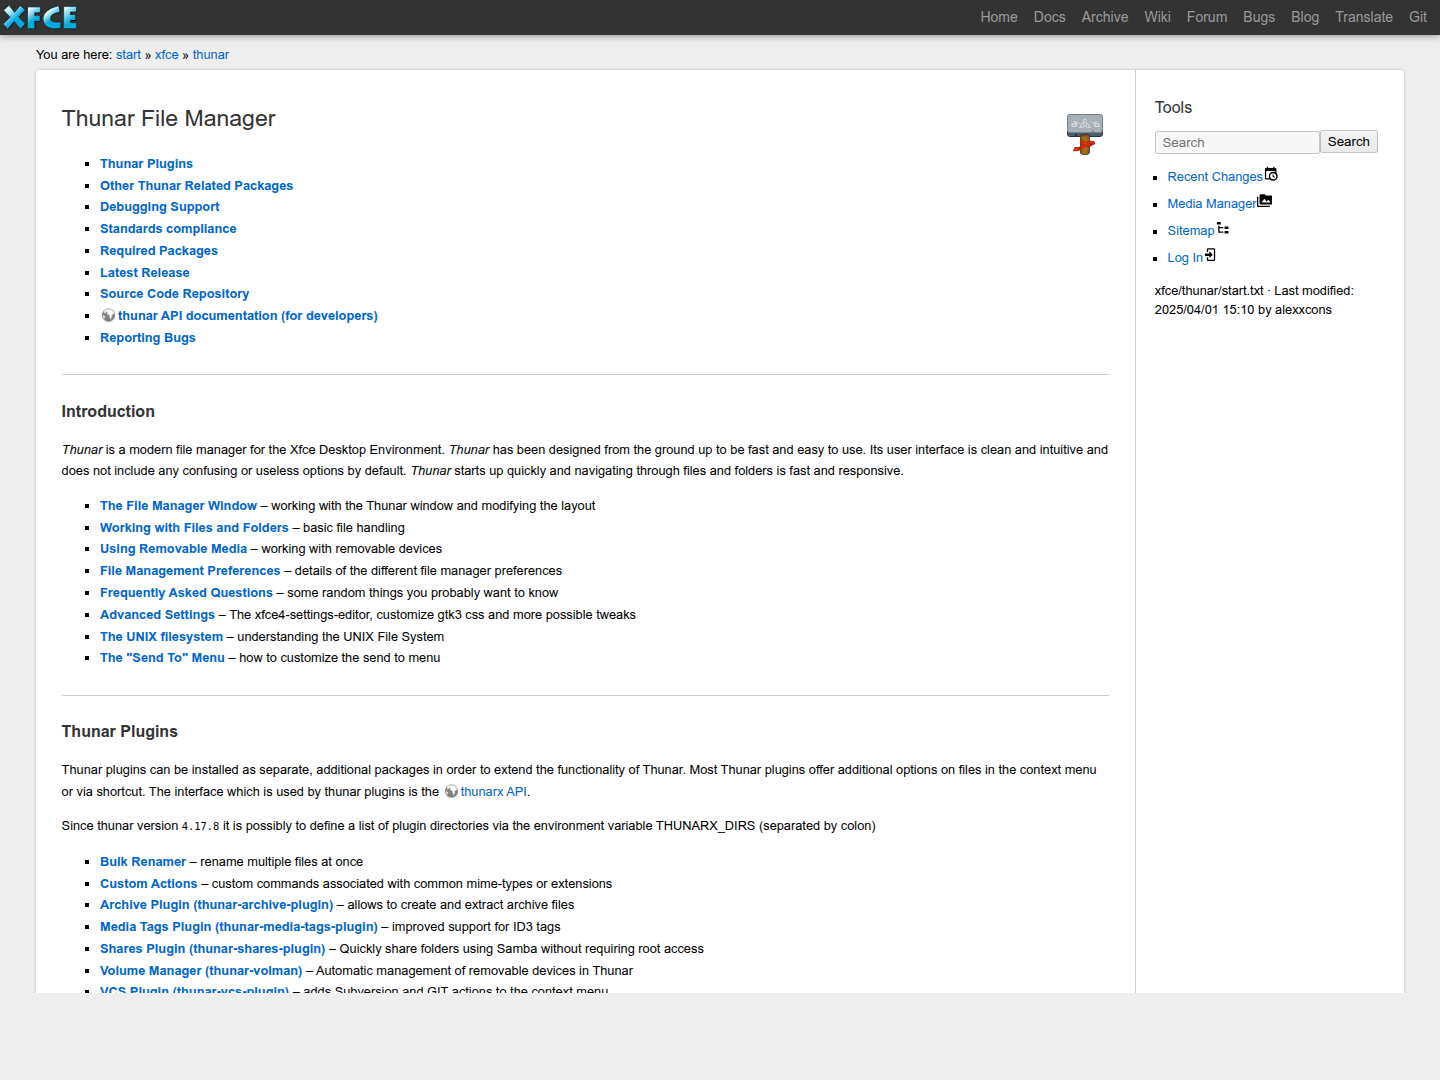Open Required Packages link
This screenshot has height=1080, width=1440.
[x=159, y=251]
